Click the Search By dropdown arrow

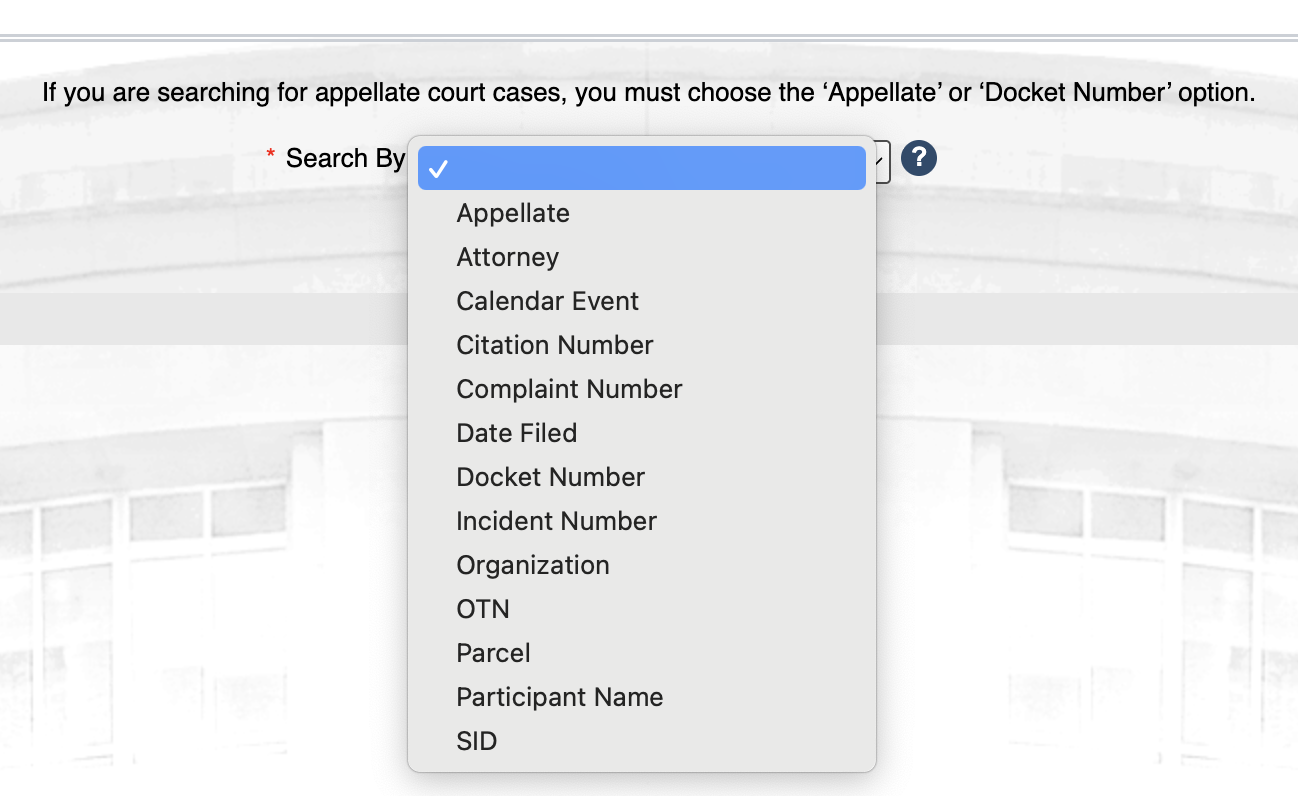click(880, 160)
